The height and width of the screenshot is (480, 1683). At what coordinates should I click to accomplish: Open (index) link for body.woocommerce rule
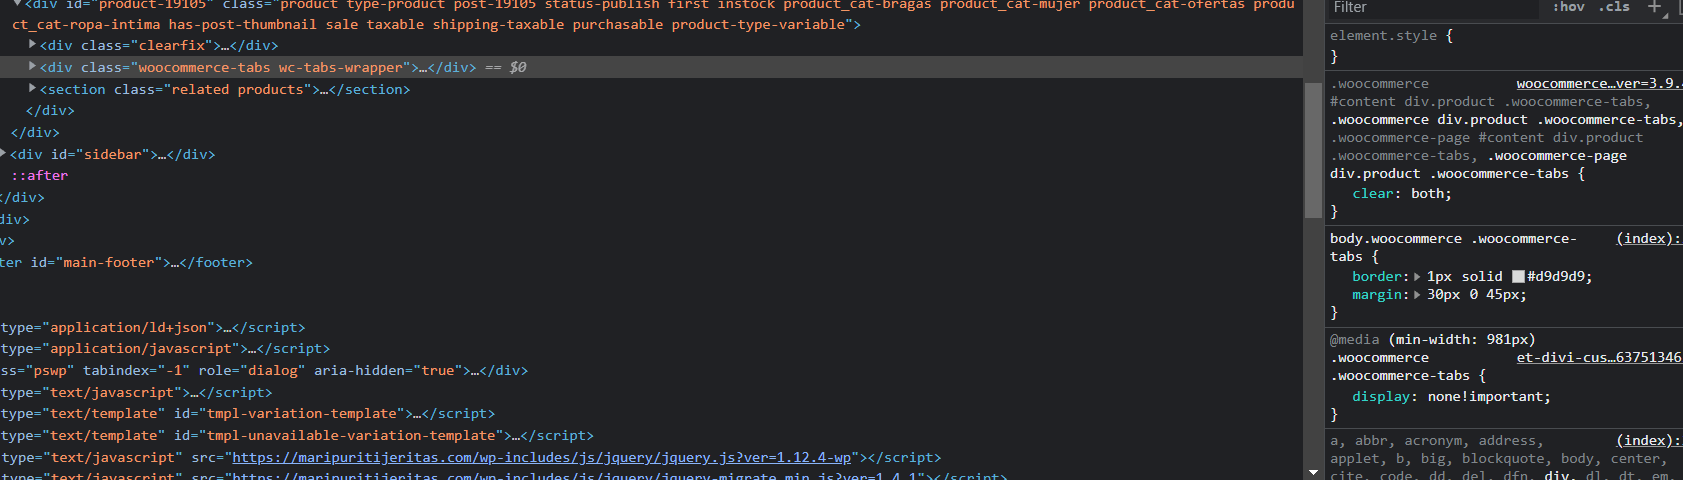1648,239
